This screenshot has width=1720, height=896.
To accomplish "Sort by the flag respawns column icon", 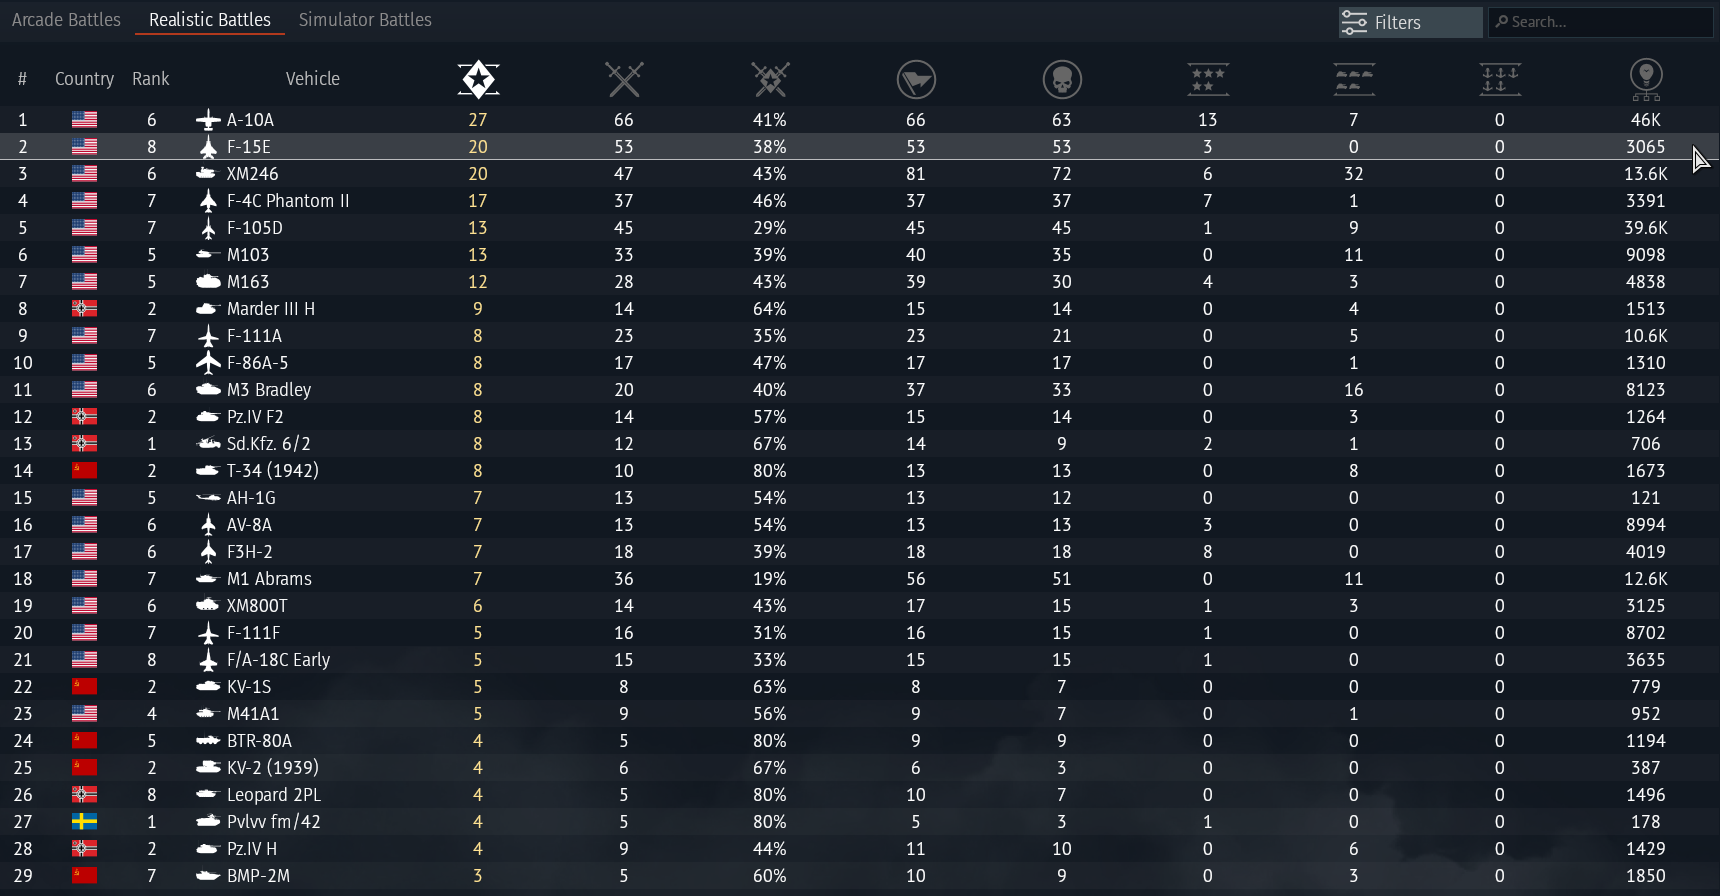I will (916, 79).
